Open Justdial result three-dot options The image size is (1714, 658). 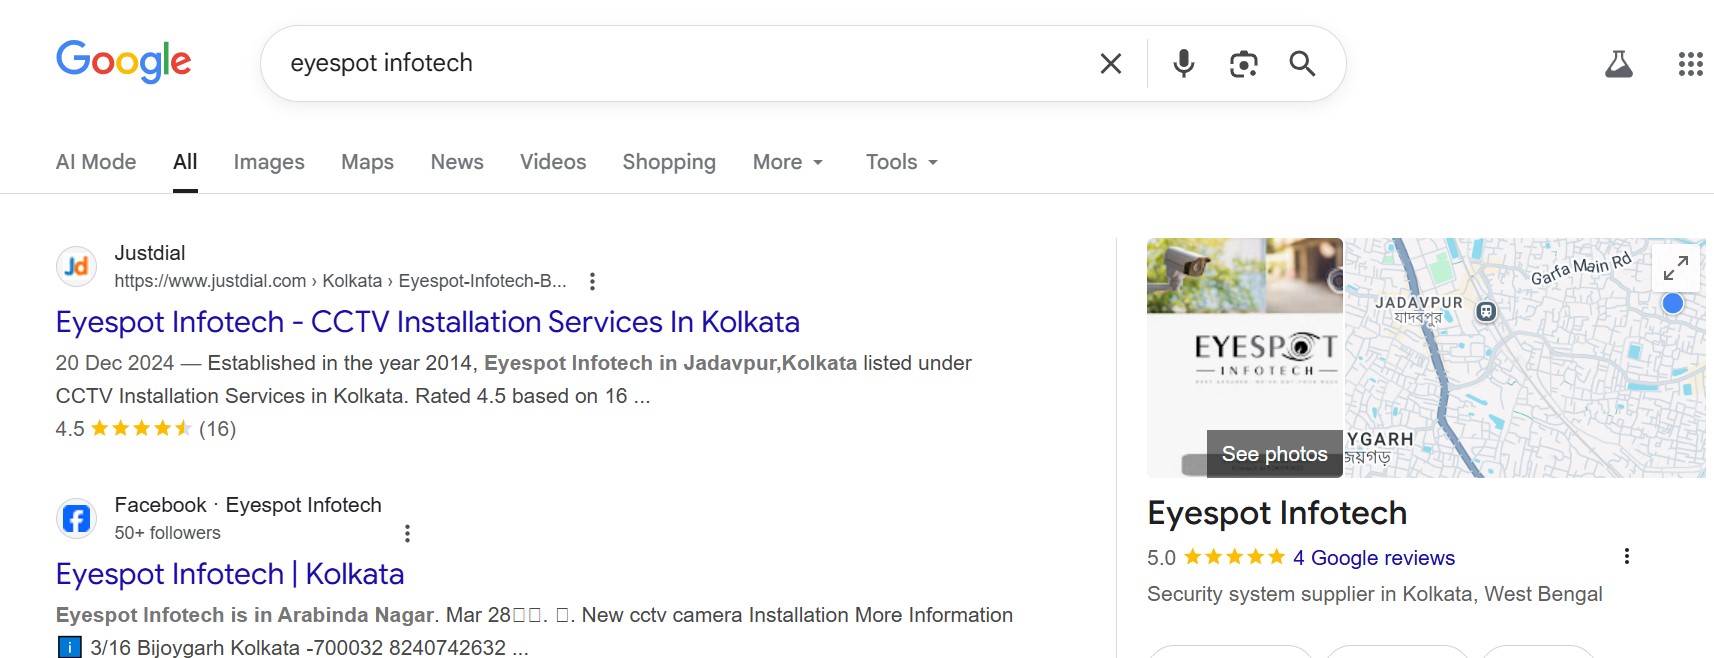592,281
